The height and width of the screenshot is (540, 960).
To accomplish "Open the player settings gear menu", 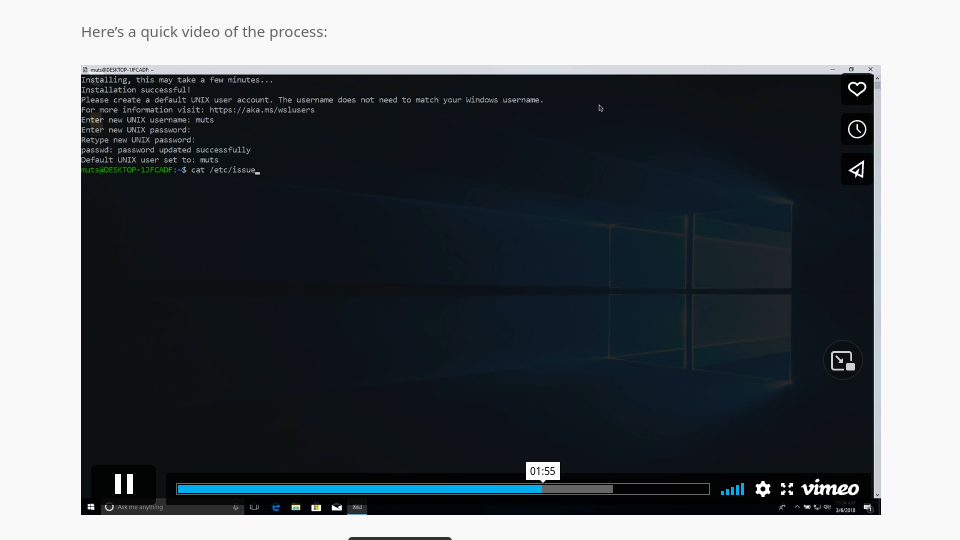I will tap(763, 489).
